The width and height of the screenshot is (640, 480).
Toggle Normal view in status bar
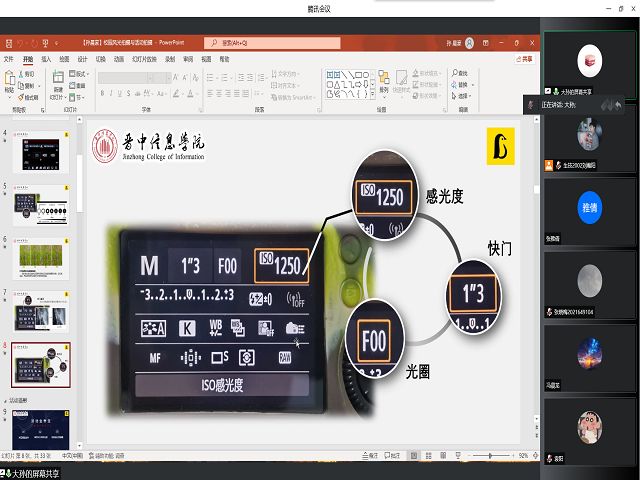coord(414,456)
